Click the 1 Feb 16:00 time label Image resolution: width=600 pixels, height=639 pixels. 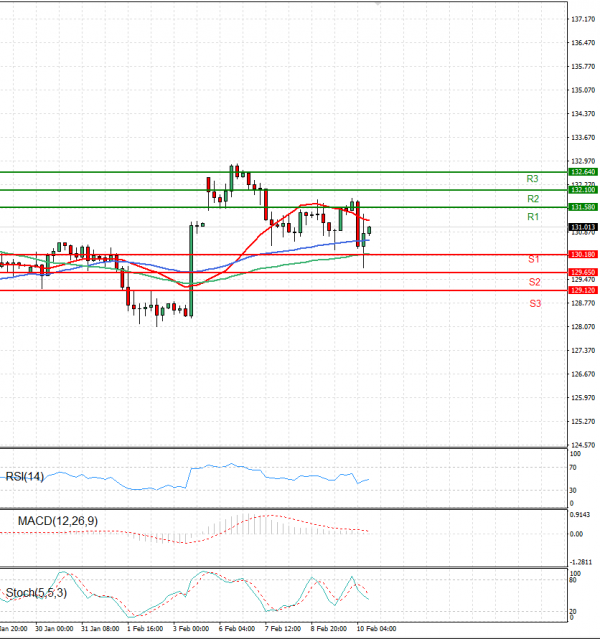[x=145, y=629]
